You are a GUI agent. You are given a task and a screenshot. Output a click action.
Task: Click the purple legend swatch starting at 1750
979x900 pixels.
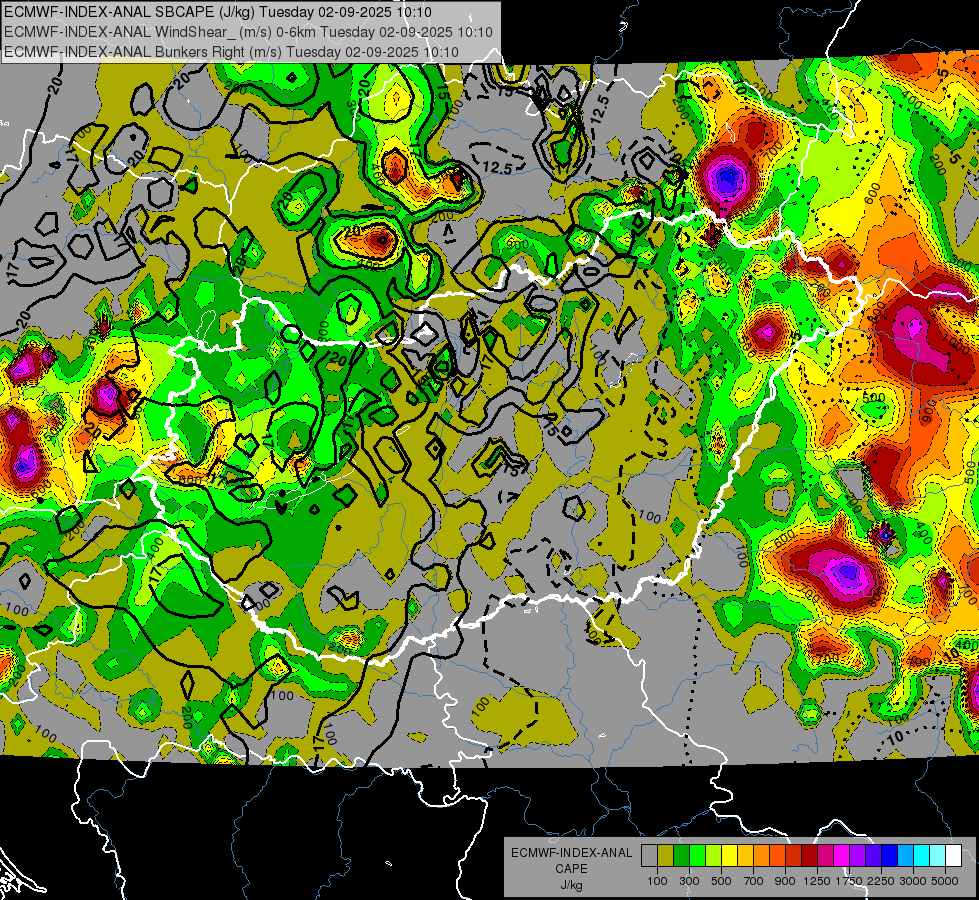click(857, 856)
